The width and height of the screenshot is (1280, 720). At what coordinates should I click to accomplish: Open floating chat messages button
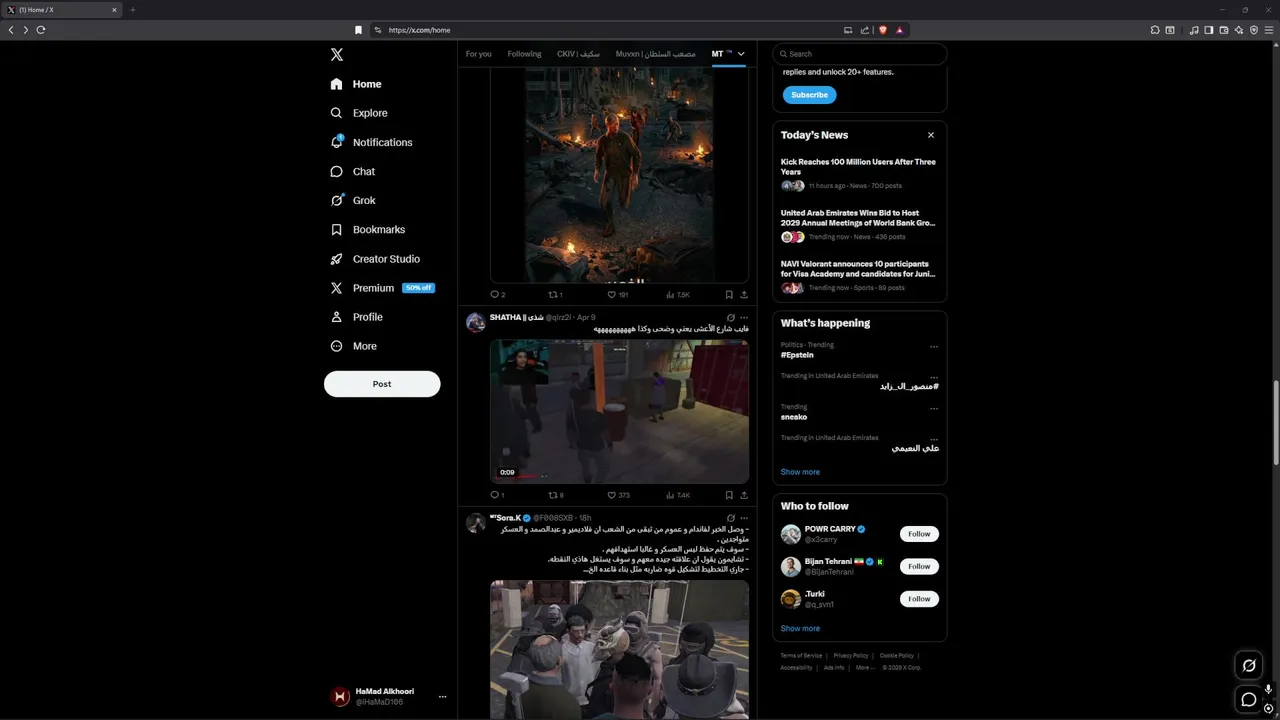(x=1249, y=699)
